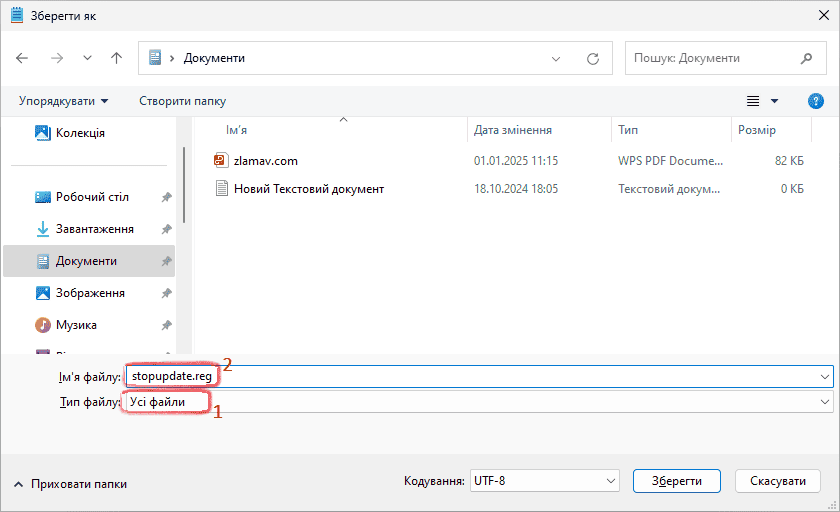This screenshot has height=512, width=840.
Task: Sort by Розмір column header
Action: tap(756, 130)
